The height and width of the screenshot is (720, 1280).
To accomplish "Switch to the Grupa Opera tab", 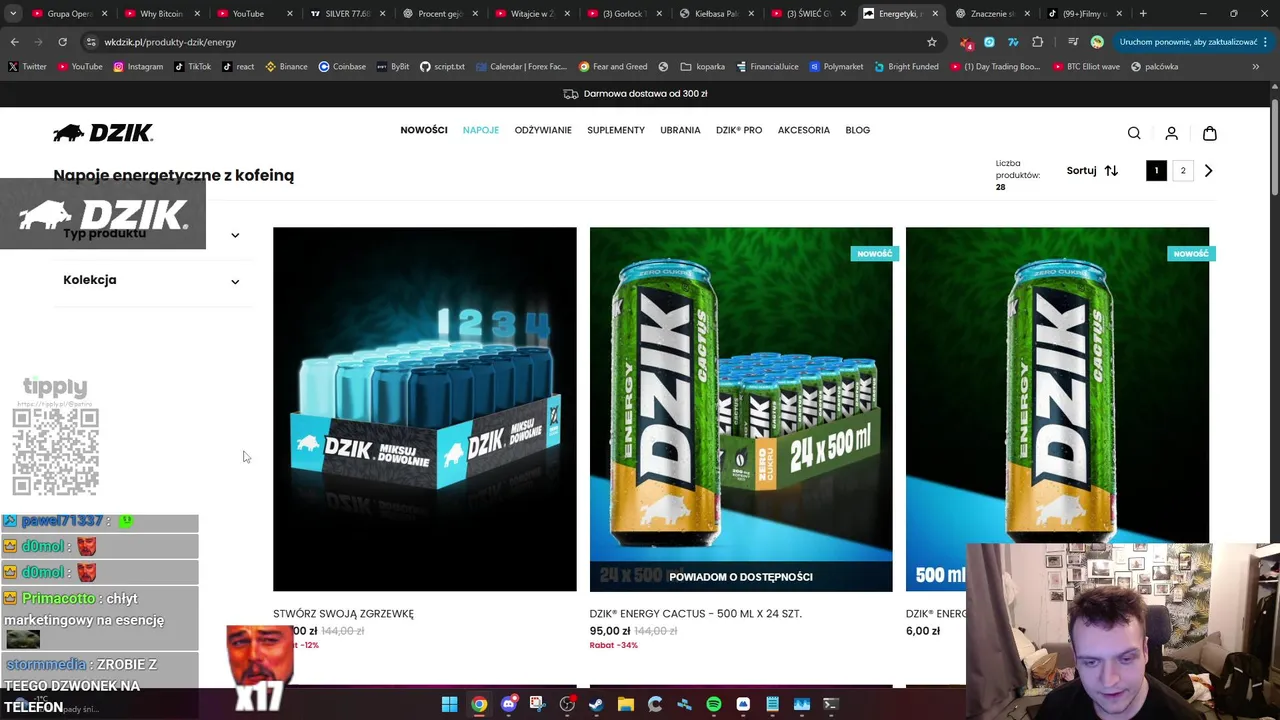I will [x=69, y=14].
